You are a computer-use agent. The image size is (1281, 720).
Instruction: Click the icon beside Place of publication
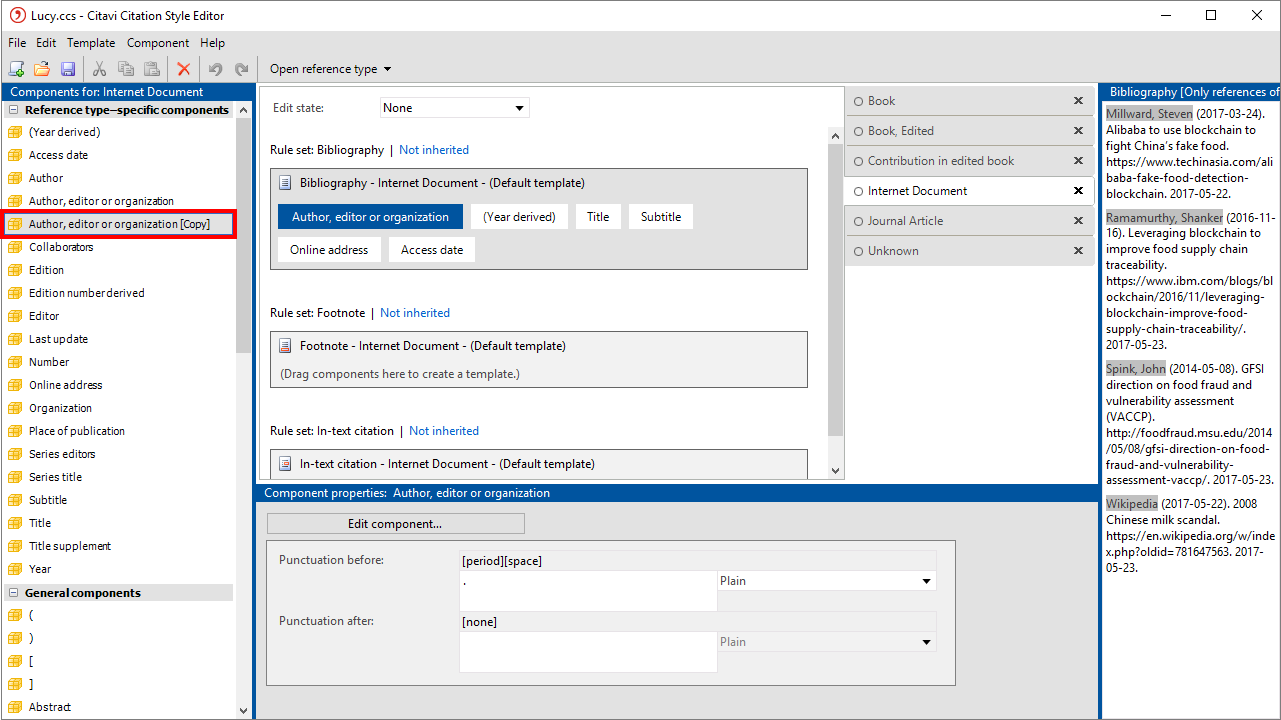14,431
